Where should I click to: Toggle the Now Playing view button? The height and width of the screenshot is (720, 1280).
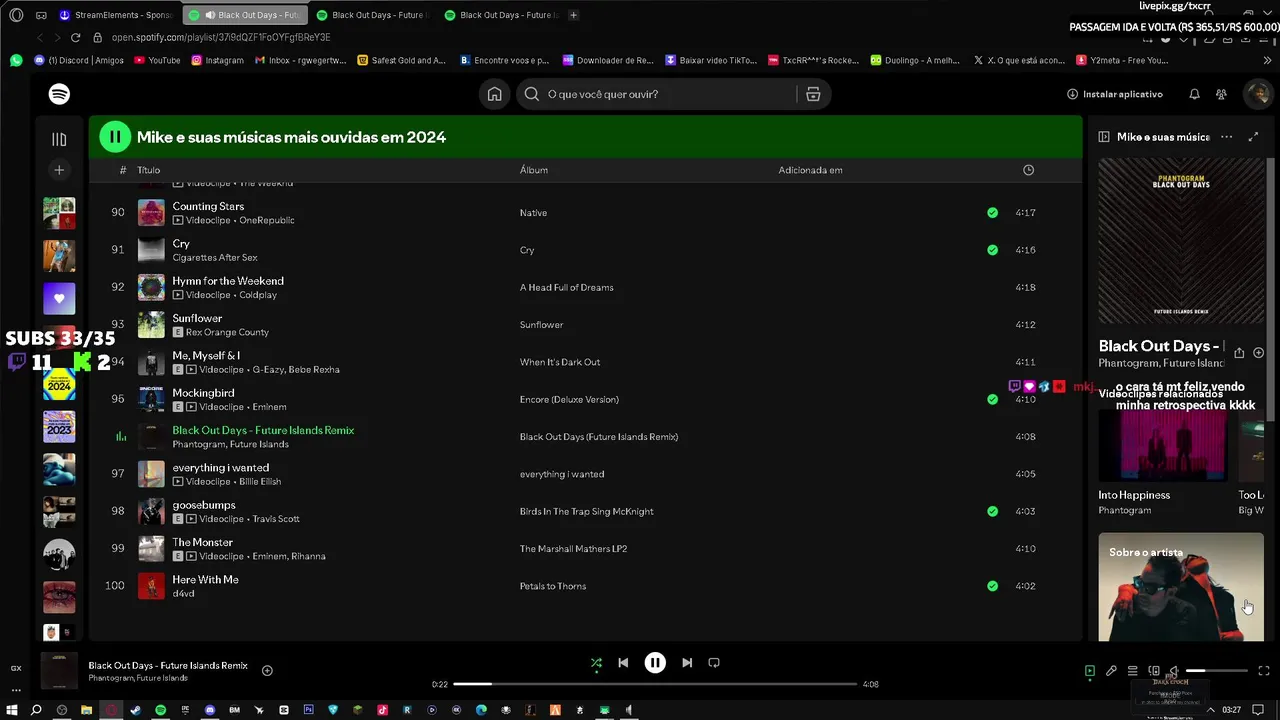(1090, 671)
